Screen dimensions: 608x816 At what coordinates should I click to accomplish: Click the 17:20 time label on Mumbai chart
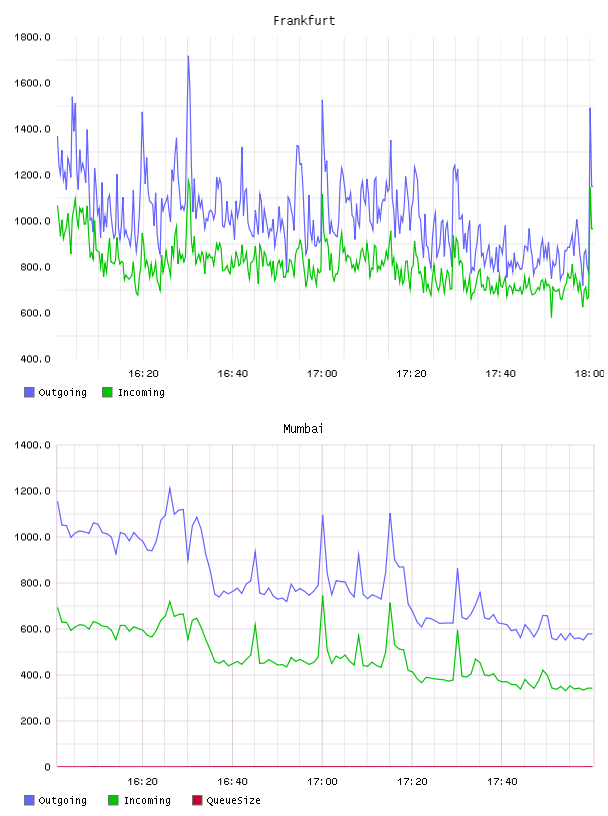click(412, 782)
